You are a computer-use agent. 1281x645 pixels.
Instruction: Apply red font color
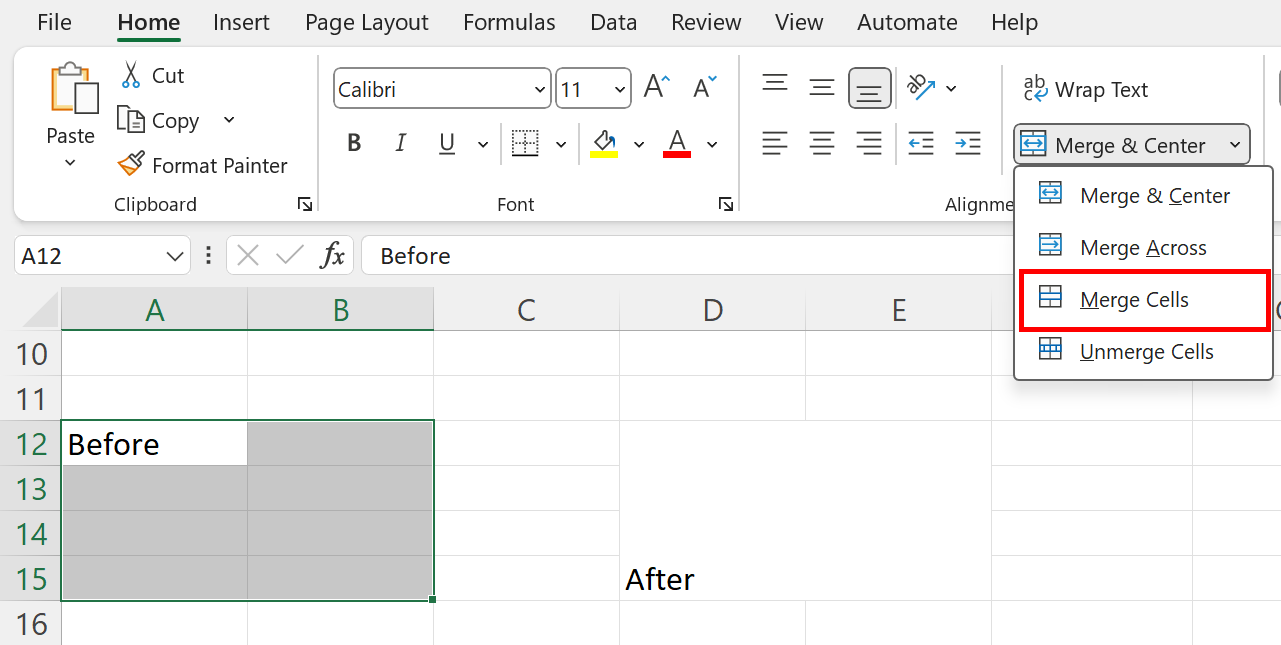click(x=677, y=144)
